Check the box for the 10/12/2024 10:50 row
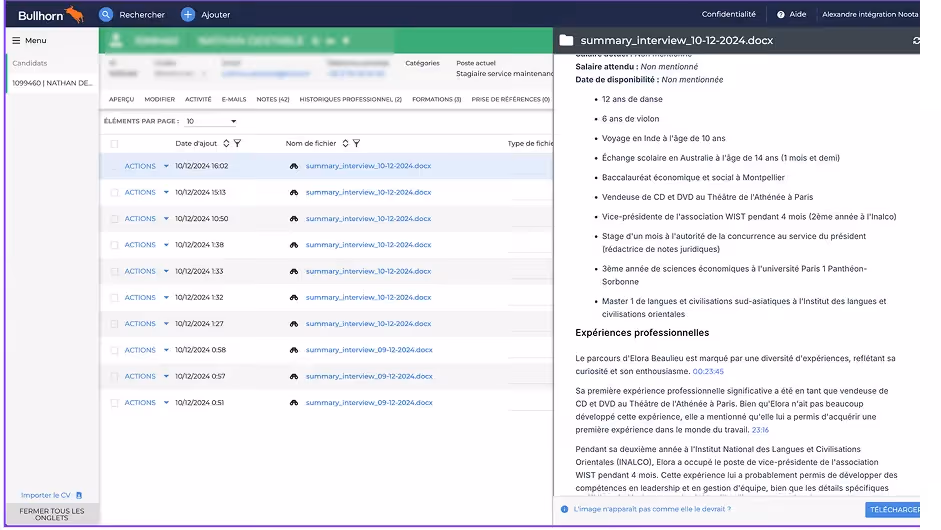This screenshot has height=530, width=941. pos(115,219)
